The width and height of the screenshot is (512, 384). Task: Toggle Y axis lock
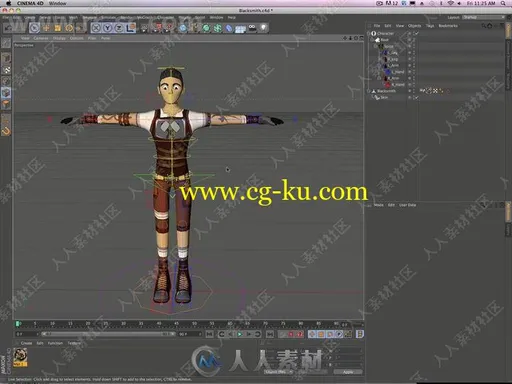[x=108, y=28]
